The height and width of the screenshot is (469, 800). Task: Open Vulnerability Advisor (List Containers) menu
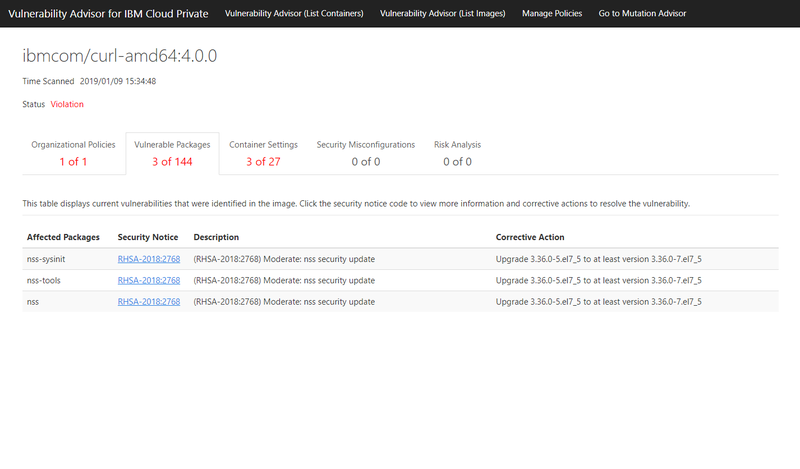(x=294, y=13)
